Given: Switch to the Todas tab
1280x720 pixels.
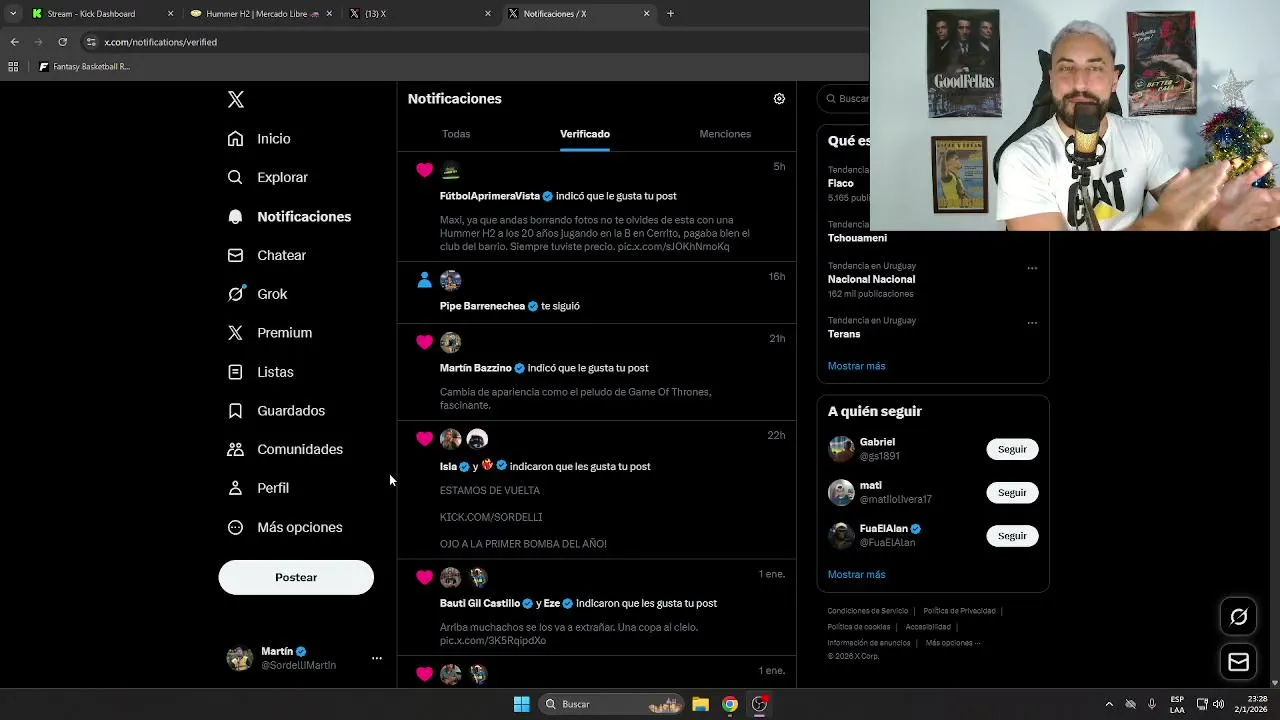Looking at the screenshot, I should click(x=456, y=134).
